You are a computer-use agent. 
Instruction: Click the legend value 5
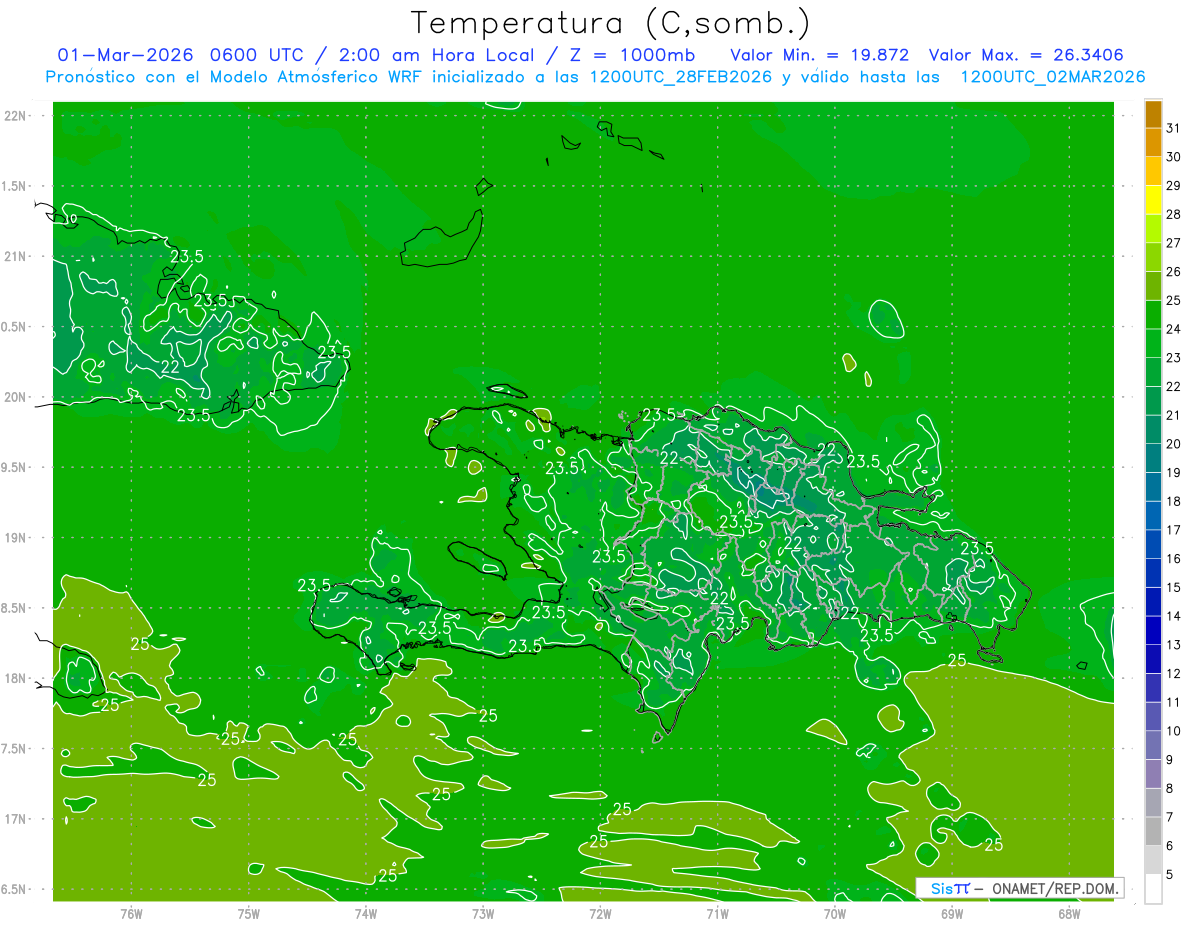1170,875
